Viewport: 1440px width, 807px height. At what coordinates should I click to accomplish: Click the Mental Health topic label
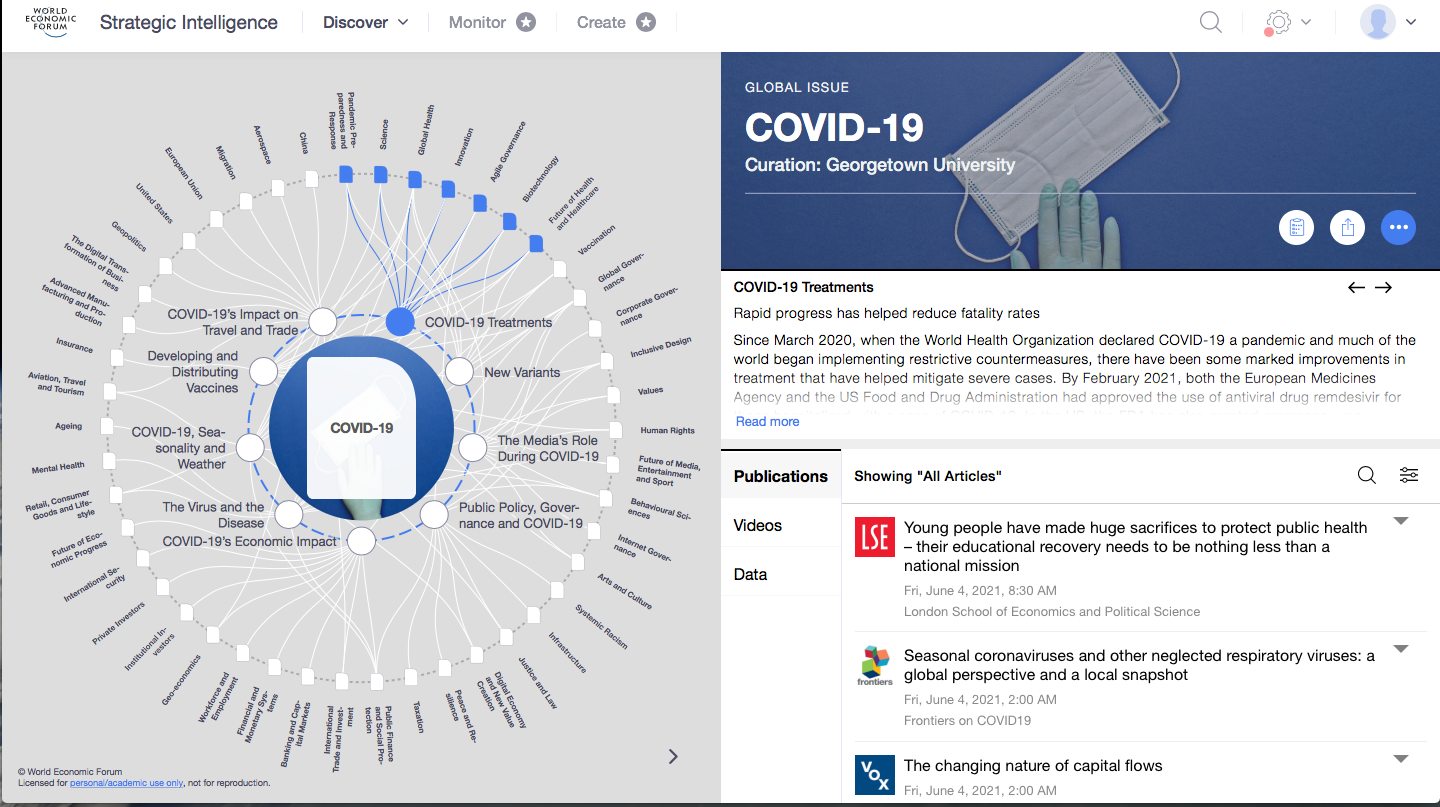[58, 467]
